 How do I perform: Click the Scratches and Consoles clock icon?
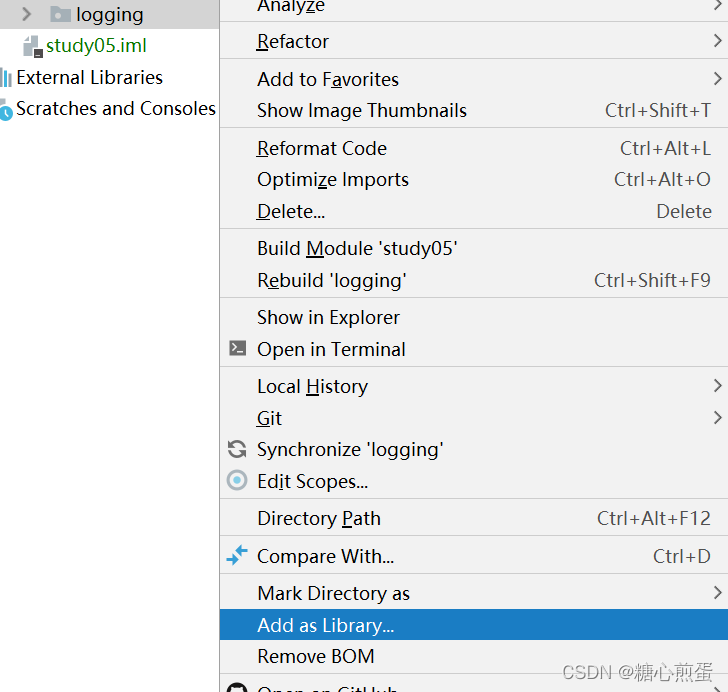pos(6,110)
